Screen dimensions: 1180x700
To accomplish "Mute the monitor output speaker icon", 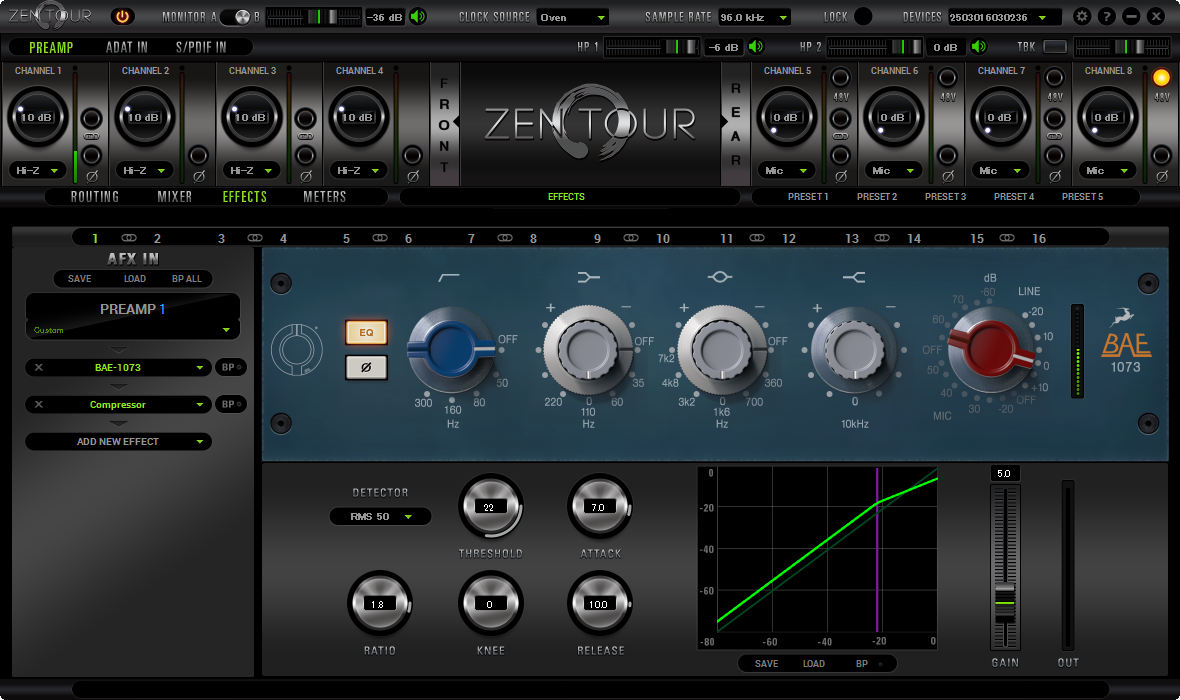I will click(x=418, y=17).
